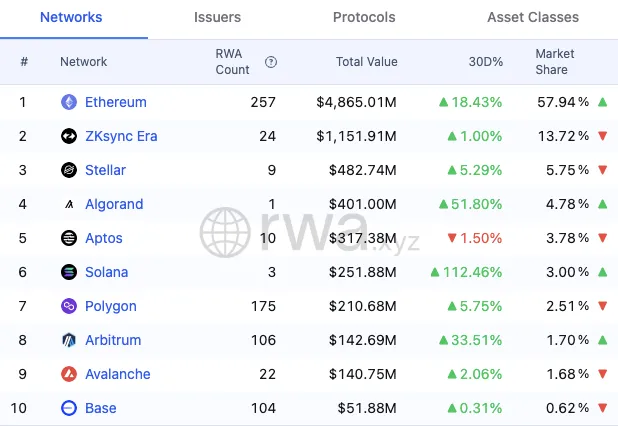
Task: Click the Algorand logo icon
Action: coord(69,204)
